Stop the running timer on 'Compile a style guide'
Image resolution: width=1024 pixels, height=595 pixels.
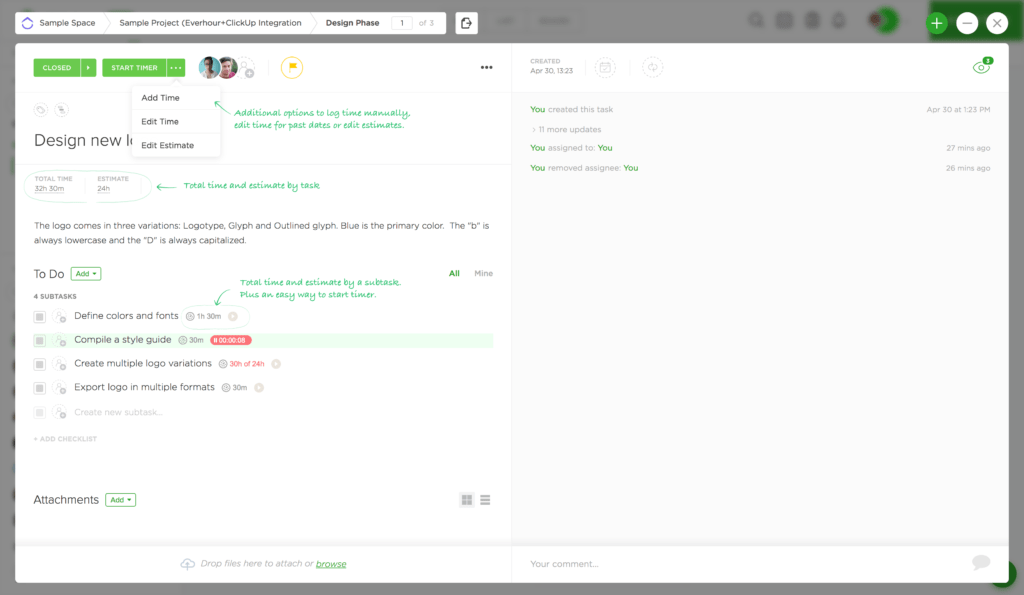pos(227,340)
